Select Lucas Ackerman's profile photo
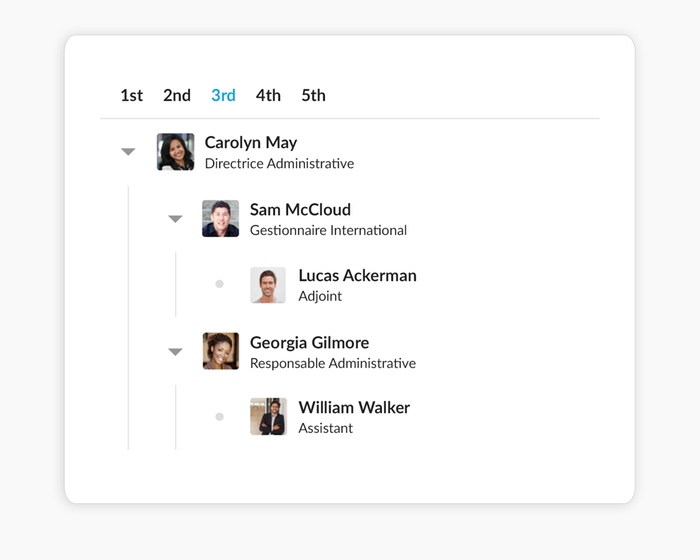Screen dimensions: 700x560 click(x=268, y=285)
